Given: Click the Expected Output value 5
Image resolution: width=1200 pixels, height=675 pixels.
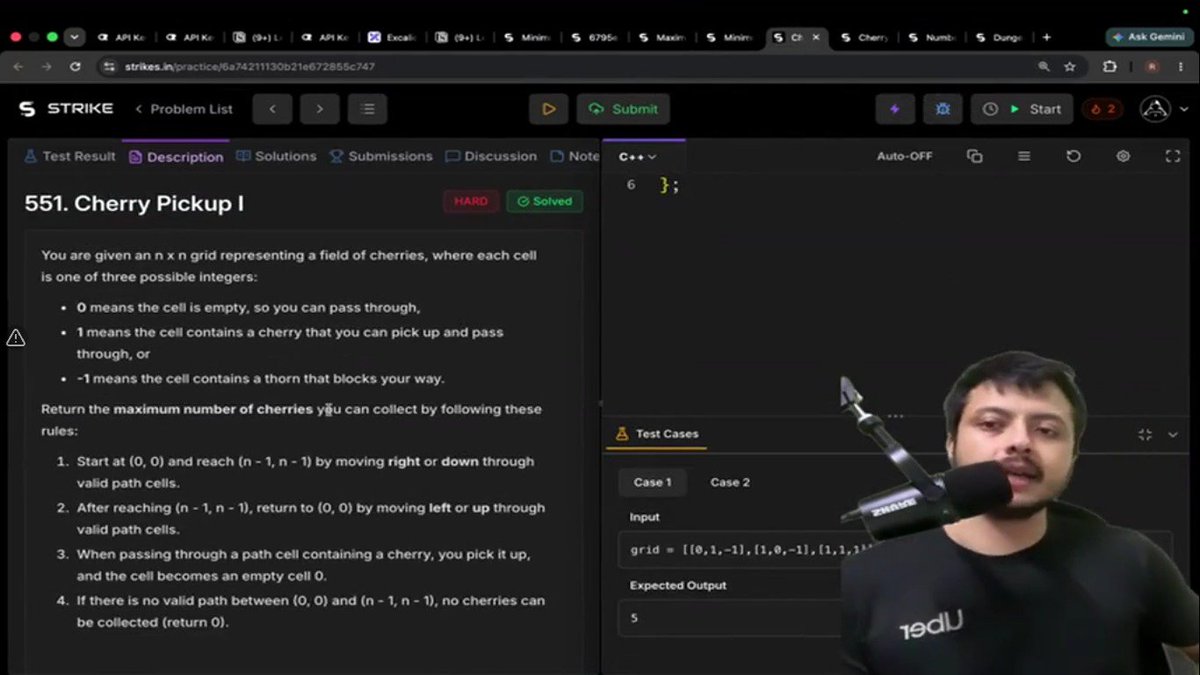Looking at the screenshot, I should tap(635, 618).
